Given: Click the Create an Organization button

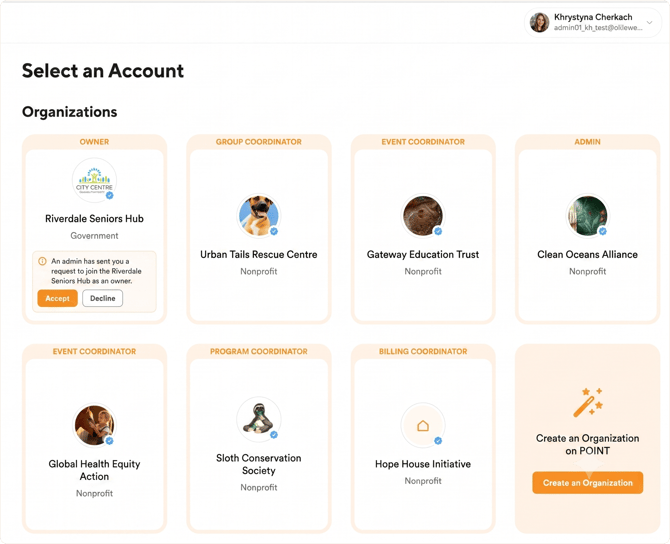Looking at the screenshot, I should [588, 483].
